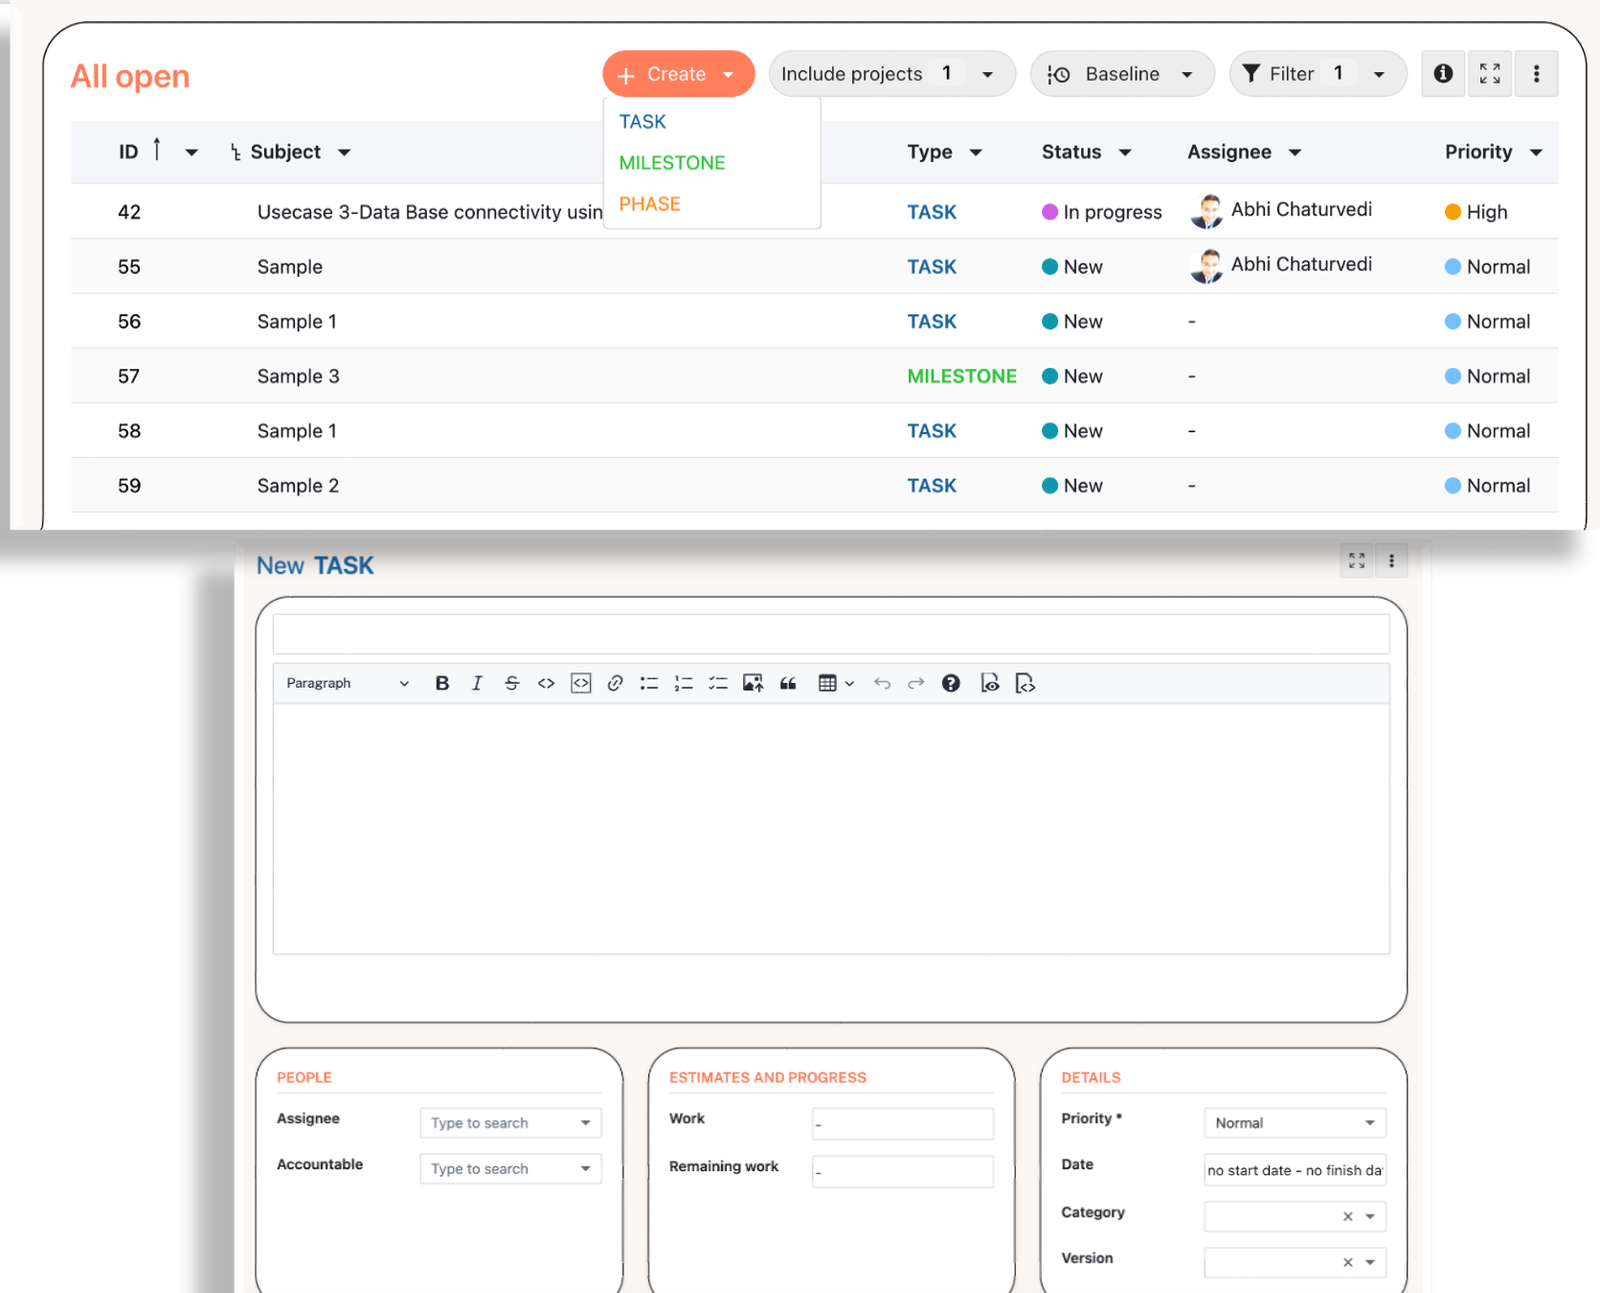Open Type column header menu

point(976,153)
